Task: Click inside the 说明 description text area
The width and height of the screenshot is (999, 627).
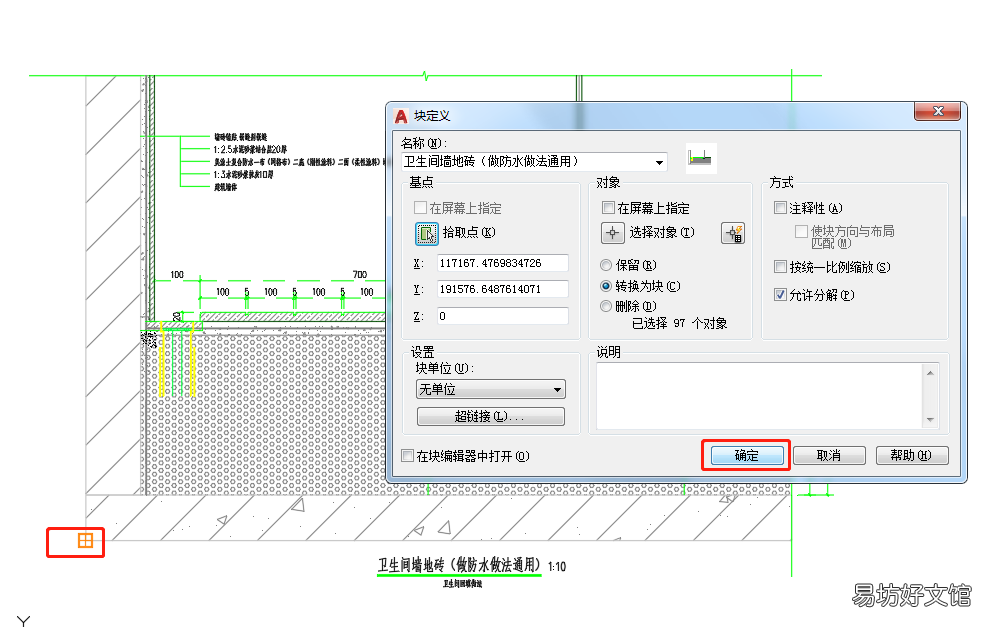Action: click(759, 396)
